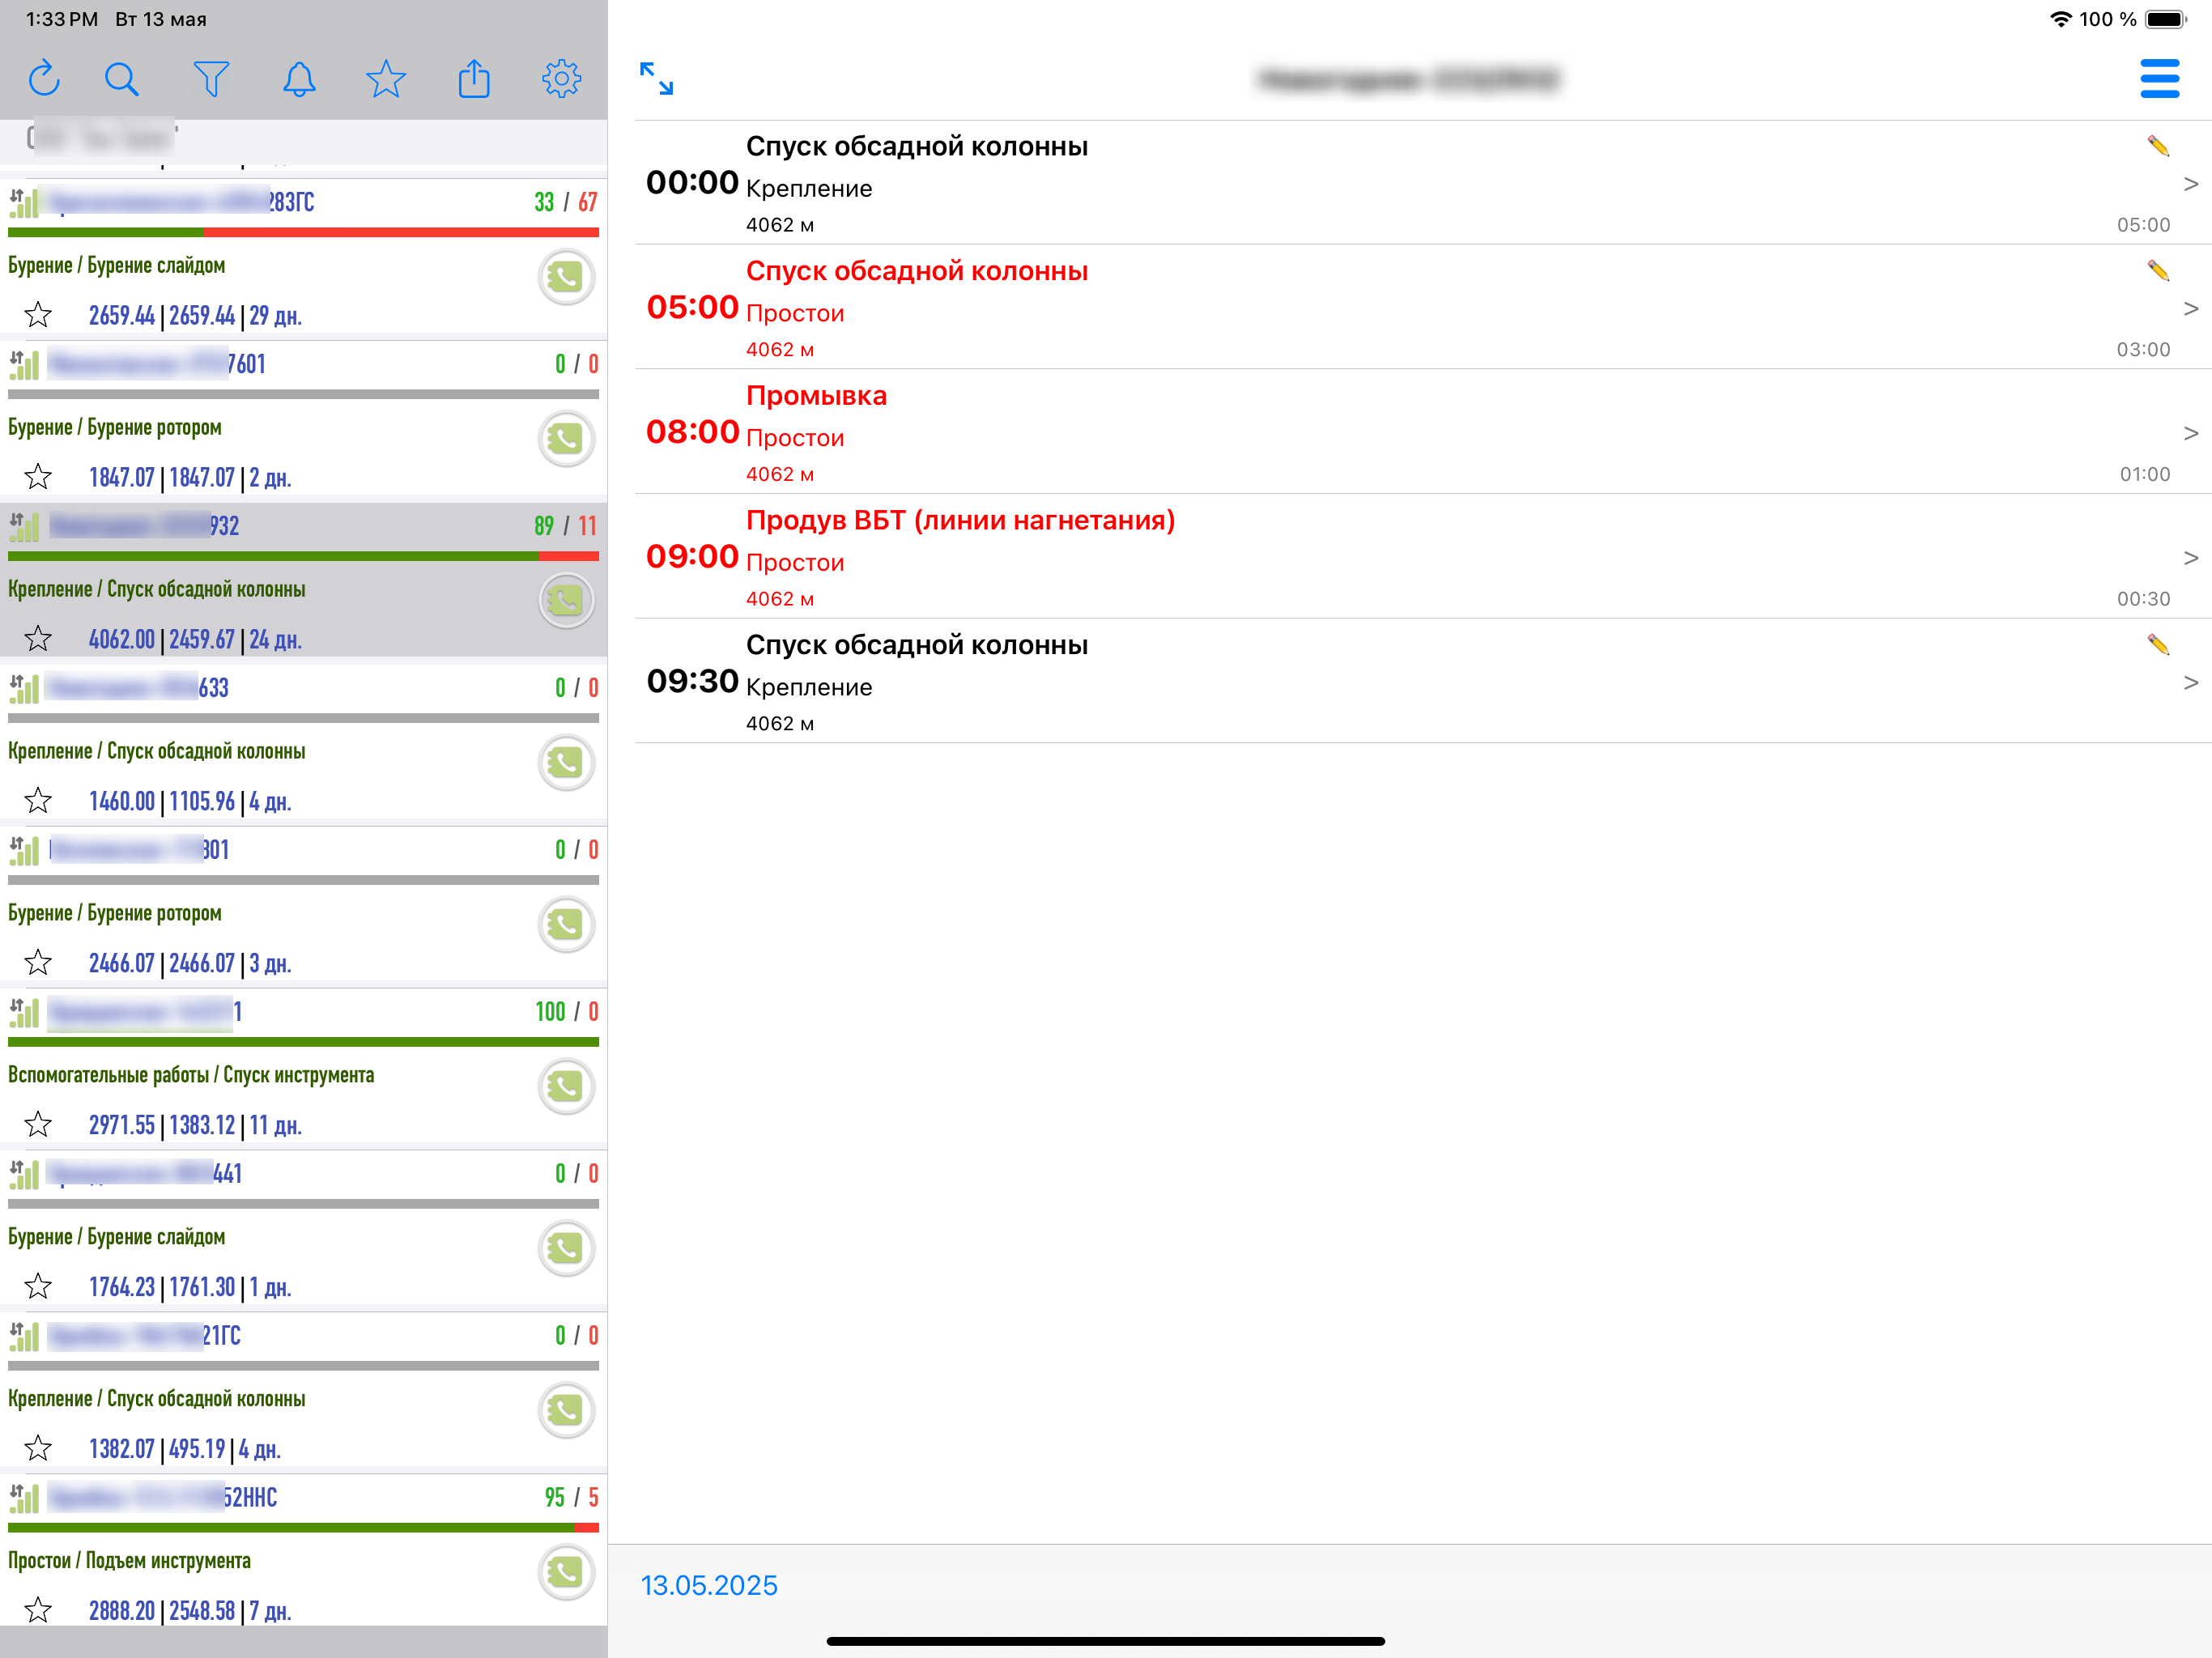Viewport: 2212px width, 1658px height.
Task: Tap the 33 / 67 ratio
Action: pyautogui.click(x=565, y=202)
